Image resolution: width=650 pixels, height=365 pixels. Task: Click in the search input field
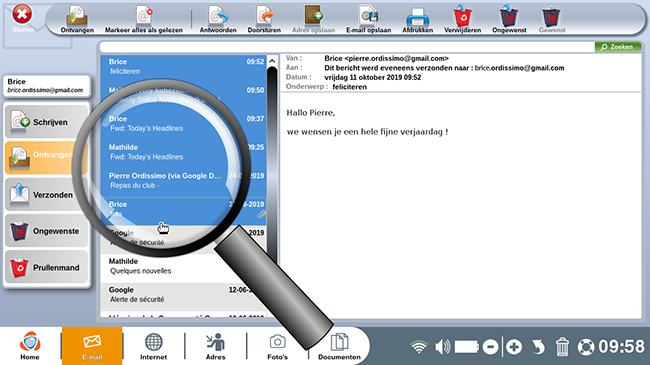tap(347, 47)
